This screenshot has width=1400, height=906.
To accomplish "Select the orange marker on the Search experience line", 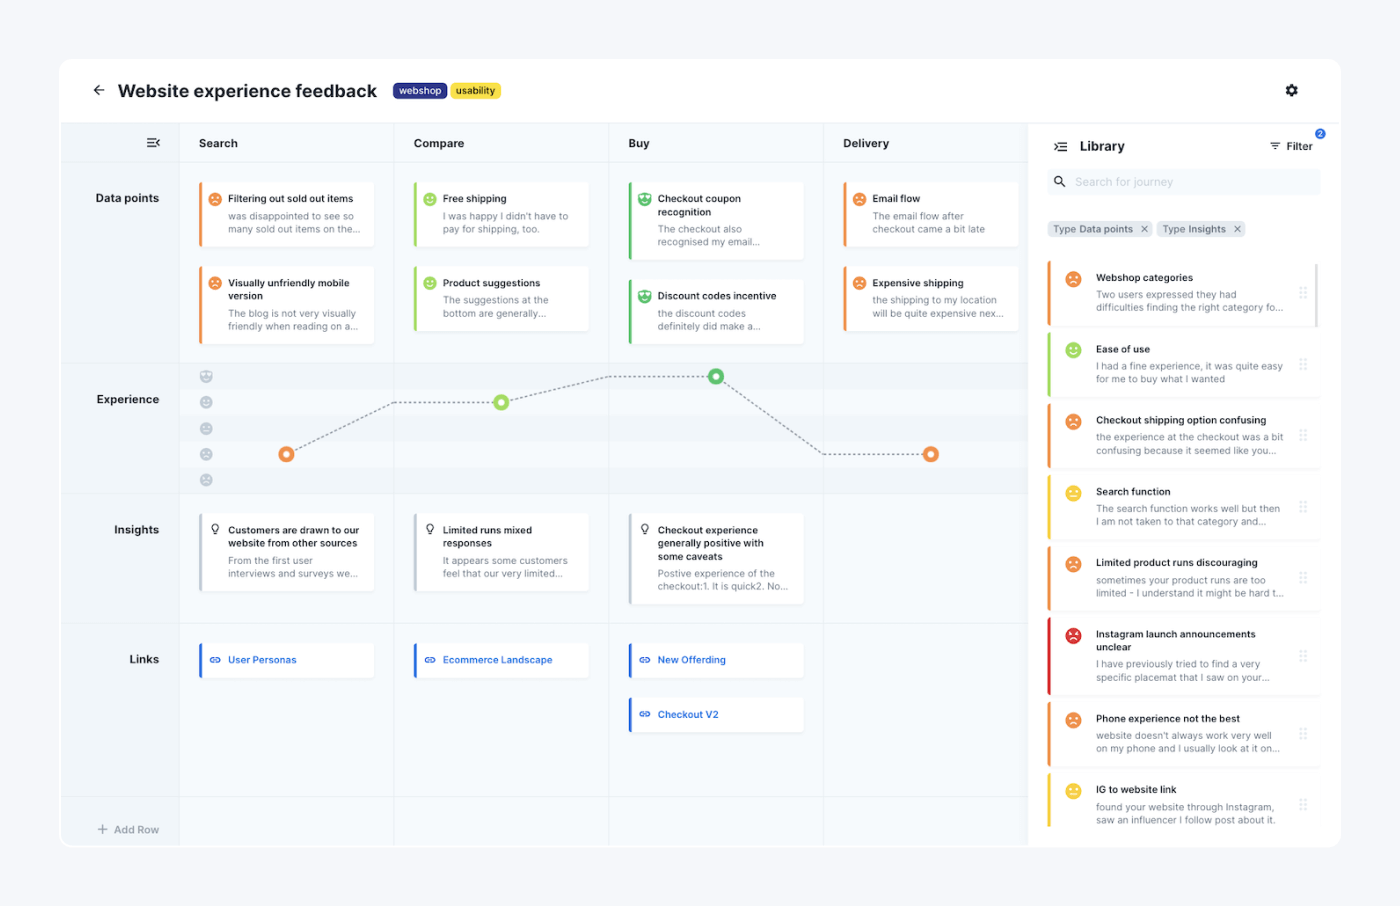I will (287, 454).
